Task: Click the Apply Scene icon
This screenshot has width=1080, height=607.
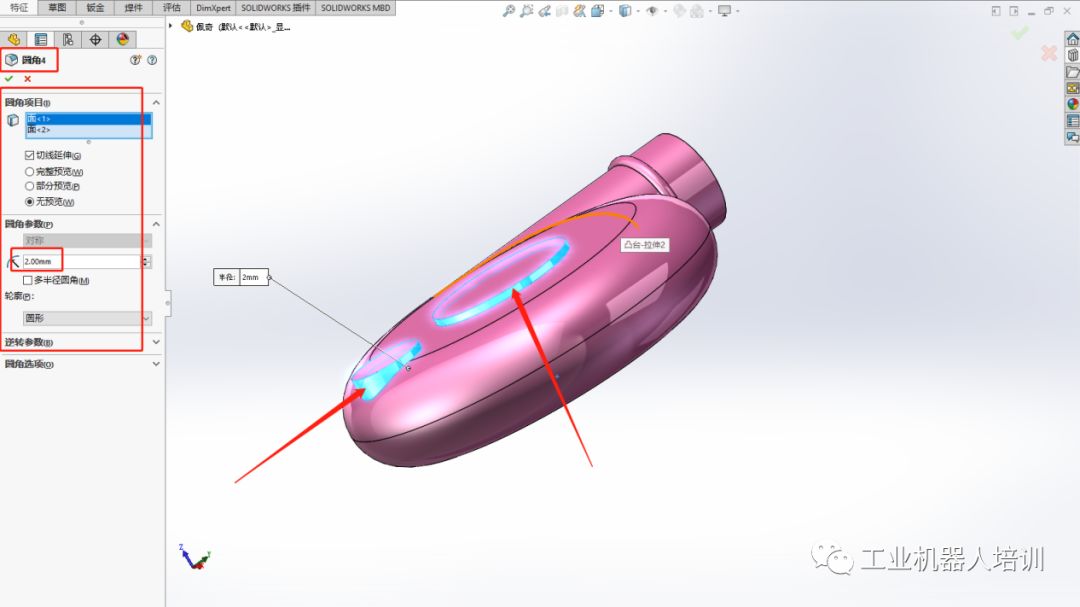Action: 697,10
